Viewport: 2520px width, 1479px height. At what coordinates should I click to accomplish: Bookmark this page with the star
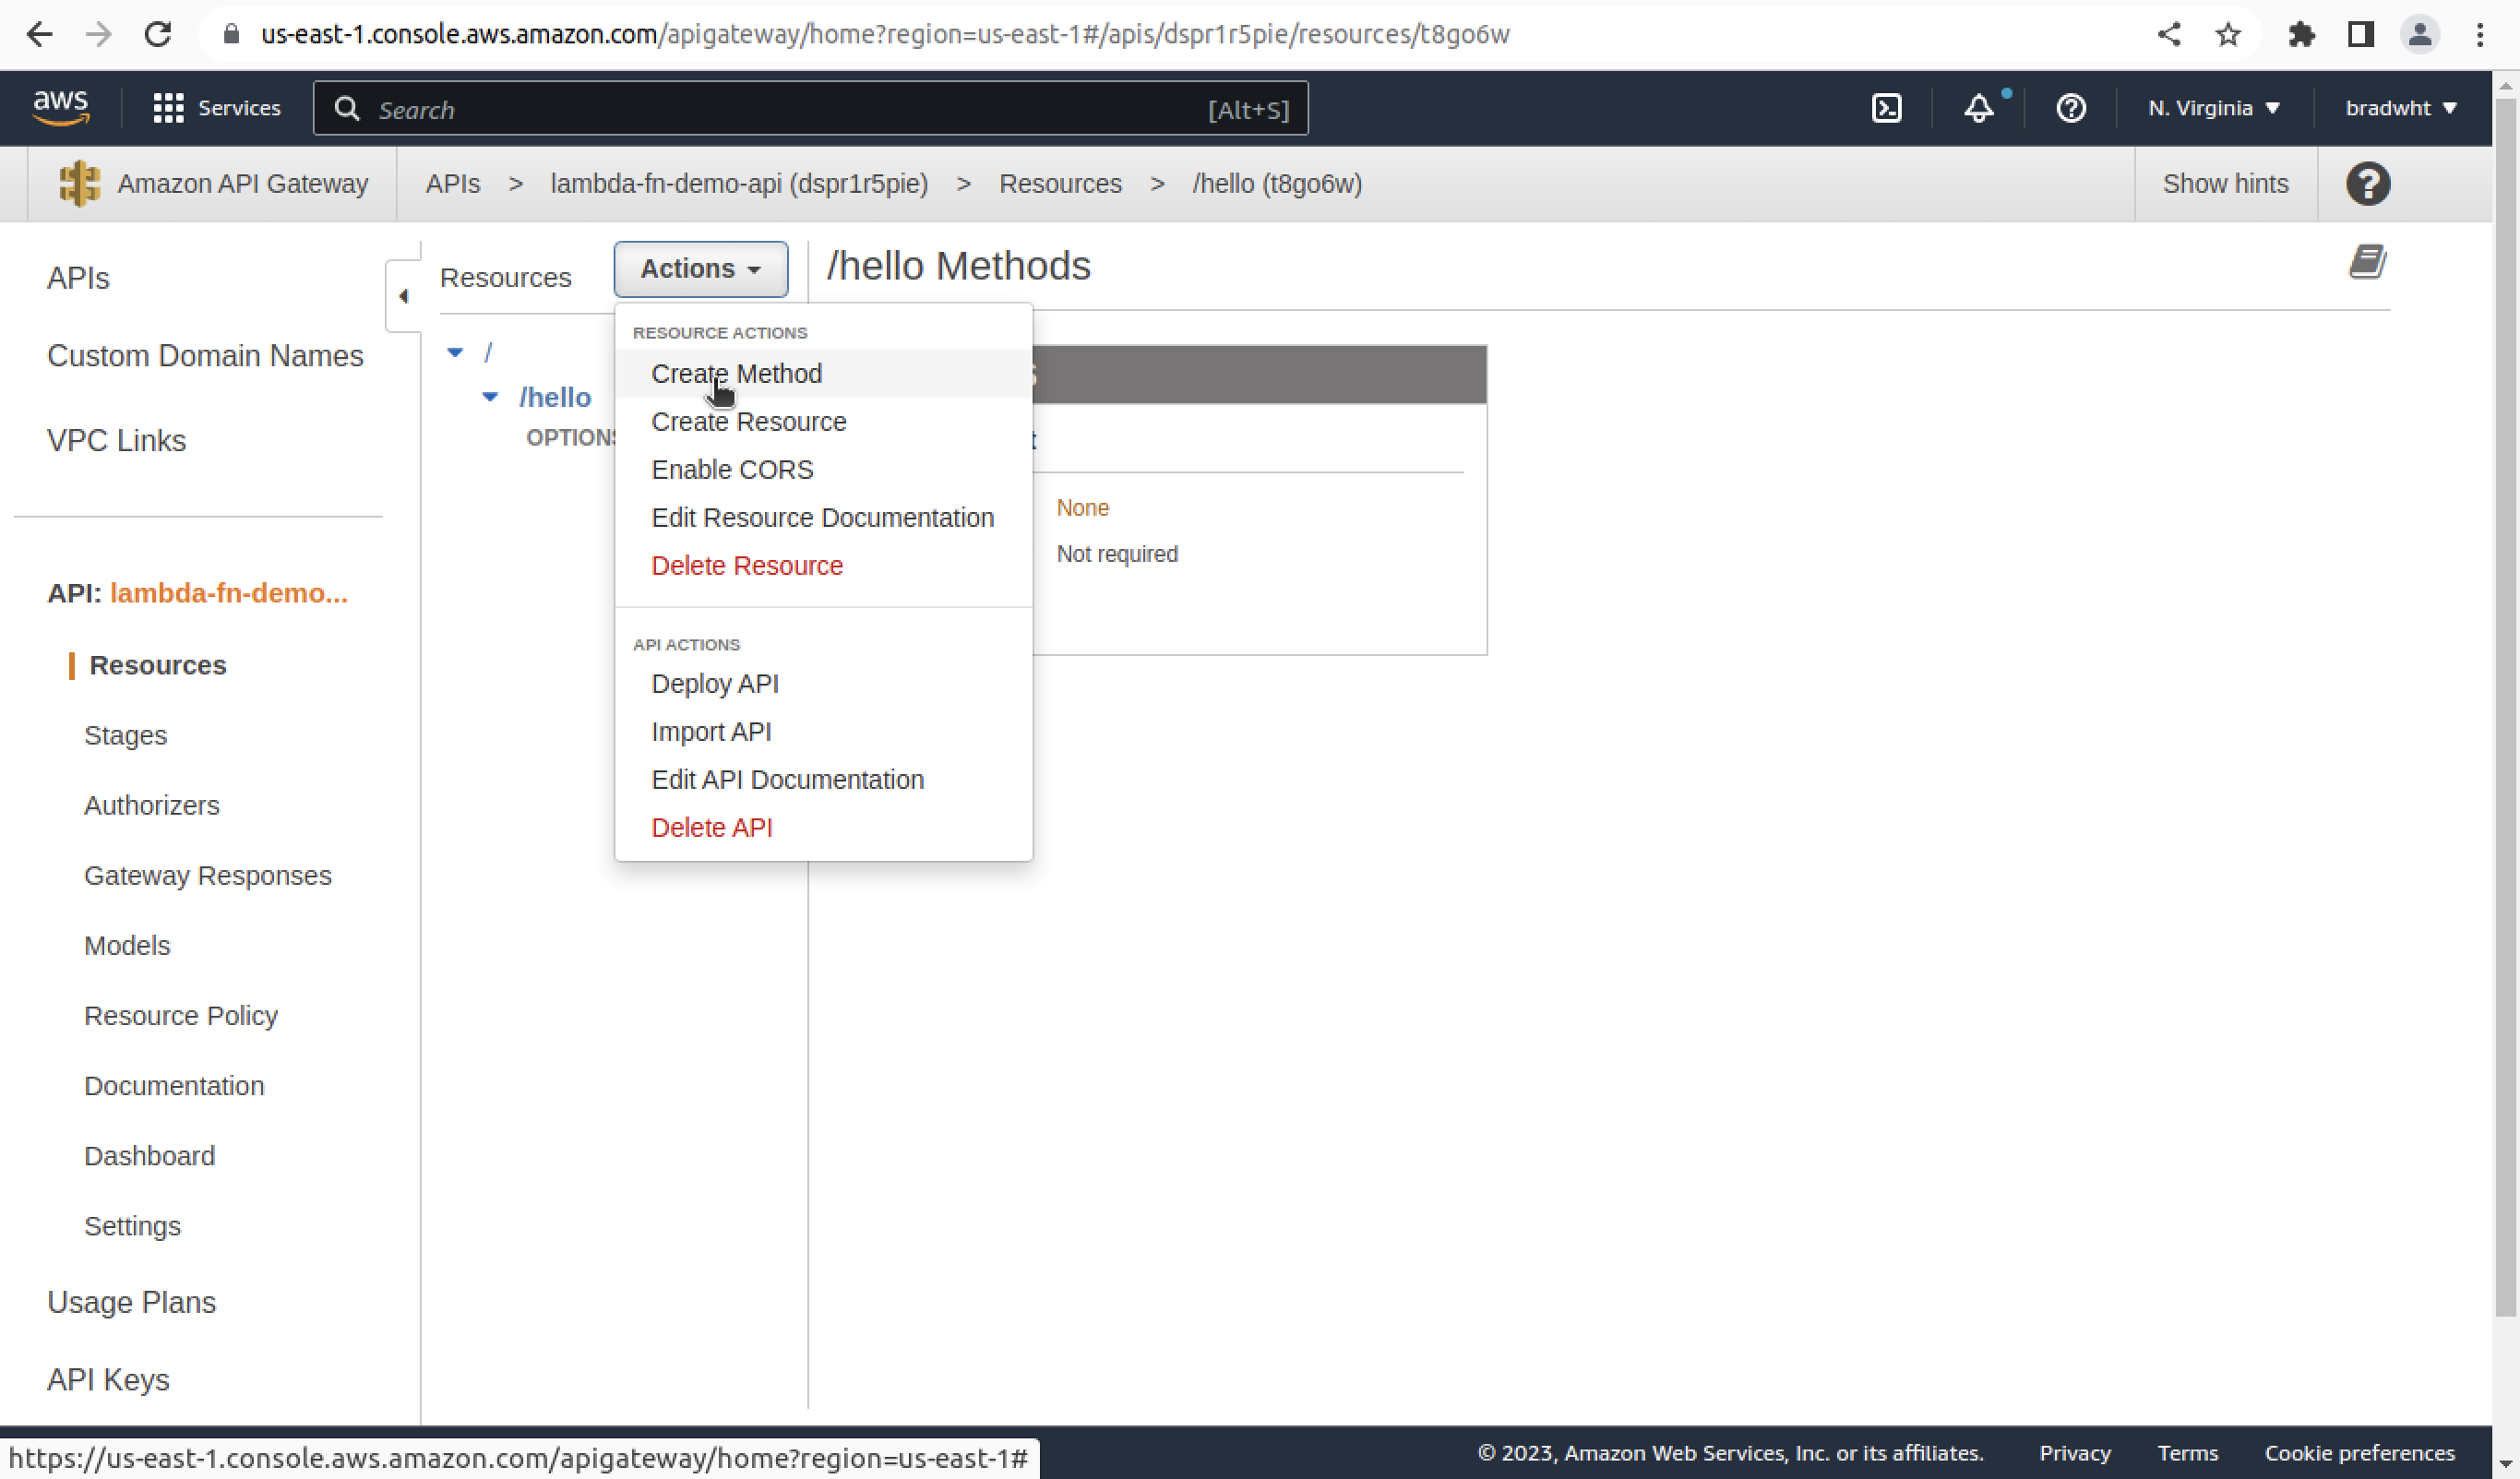[2227, 34]
